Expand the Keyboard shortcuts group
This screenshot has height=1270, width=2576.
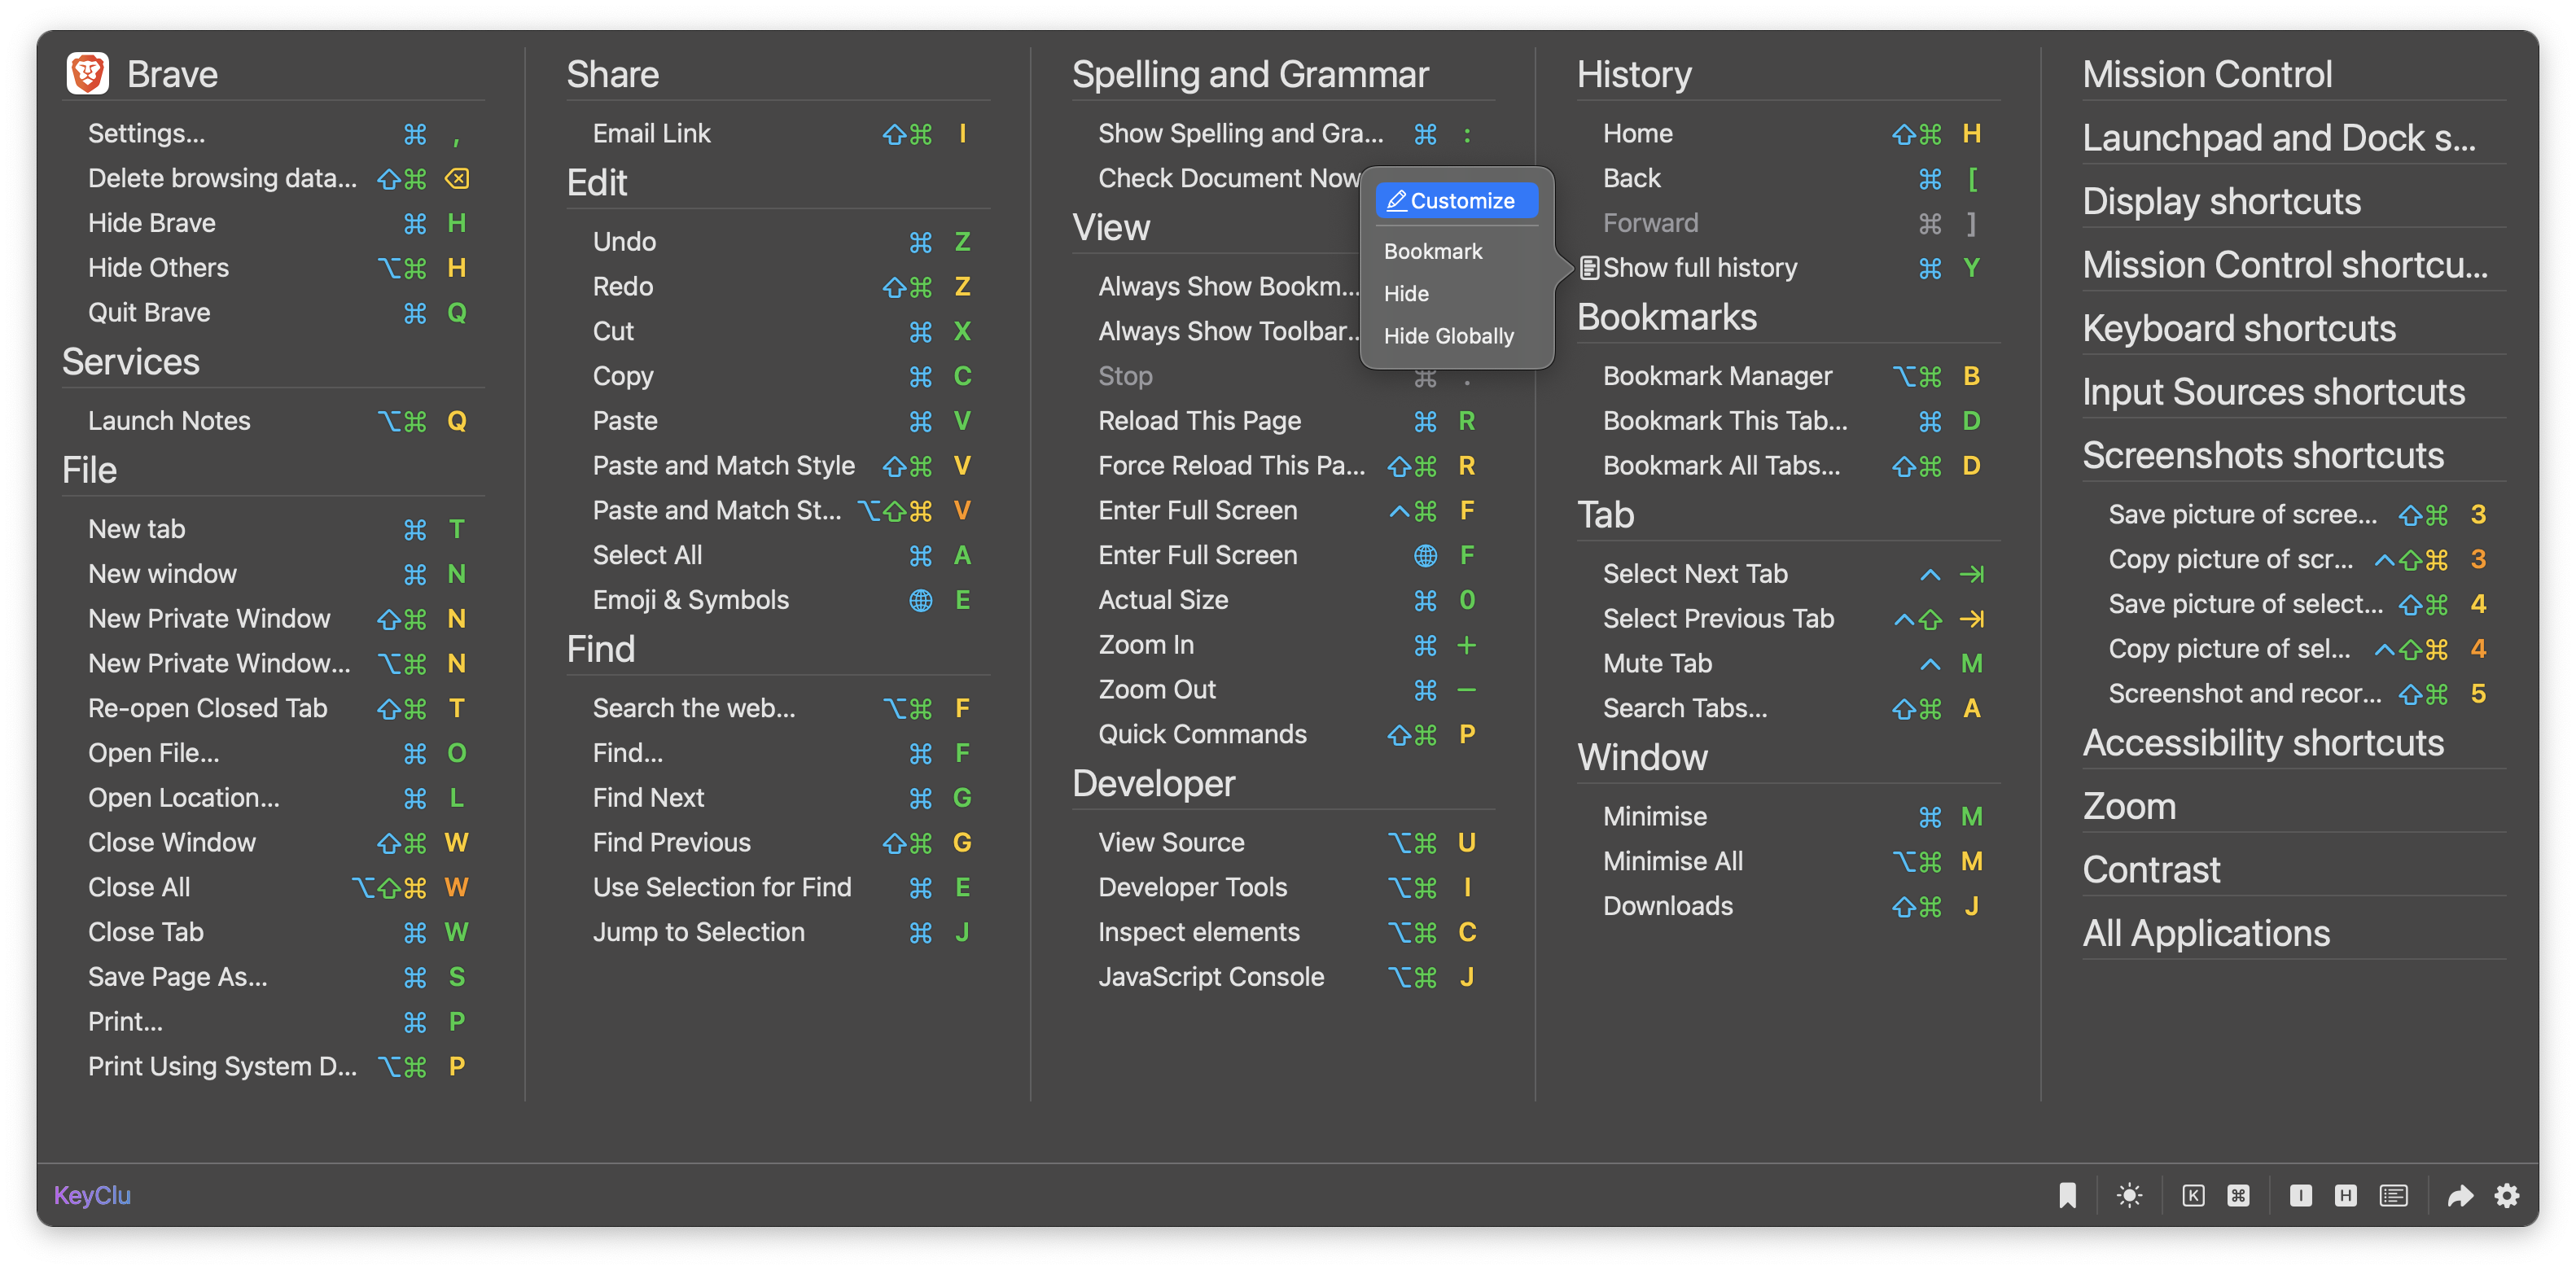pyautogui.click(x=2238, y=328)
